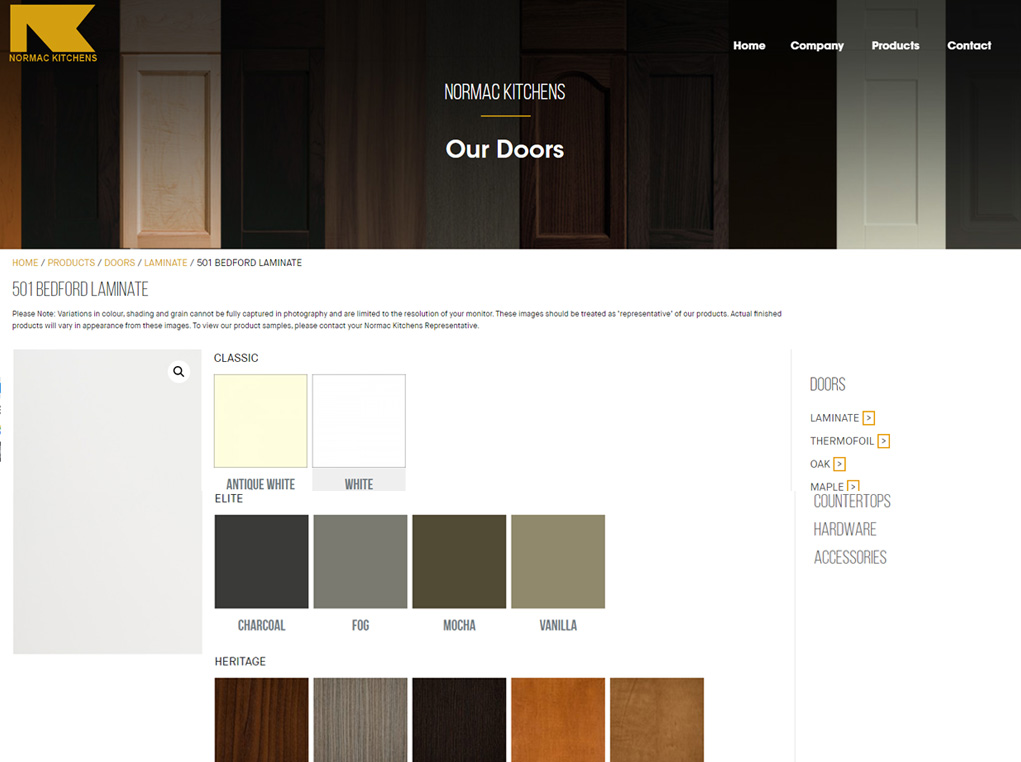Screen dimensions: 1021x762
Task: Click the CHARCOAL swatch label
Action: click(262, 625)
